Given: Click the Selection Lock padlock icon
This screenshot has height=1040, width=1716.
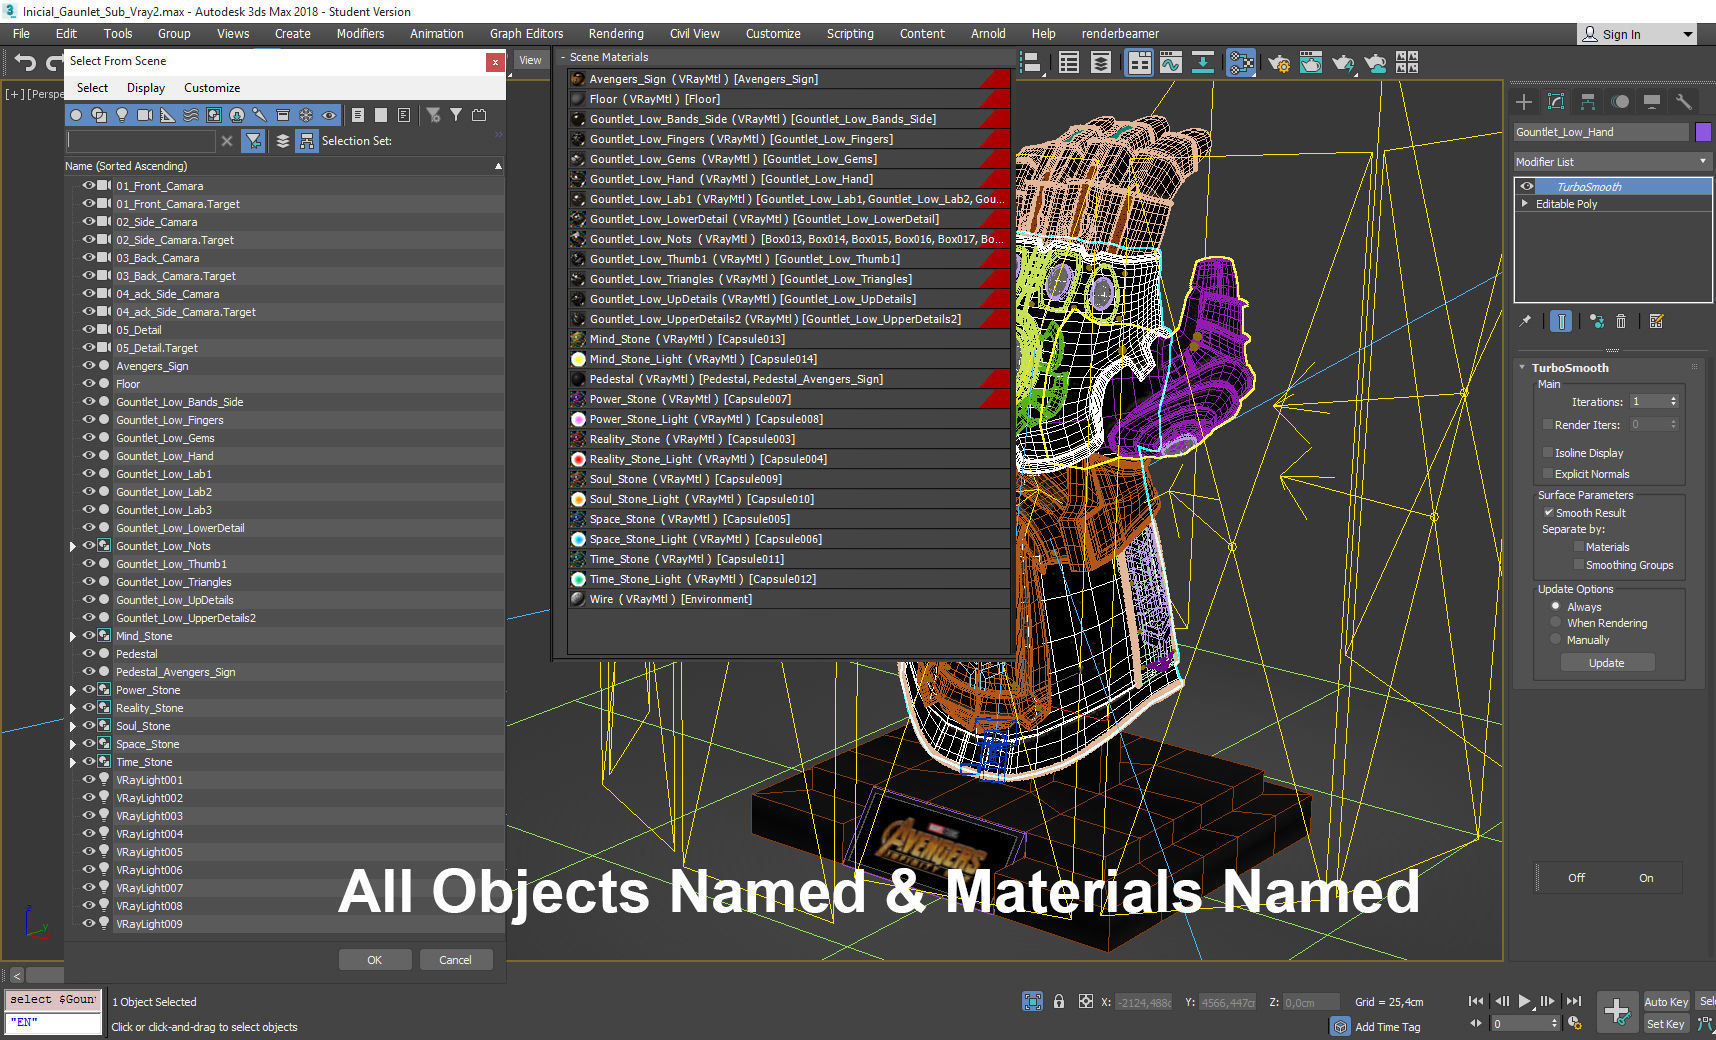Looking at the screenshot, I should 1059,1001.
